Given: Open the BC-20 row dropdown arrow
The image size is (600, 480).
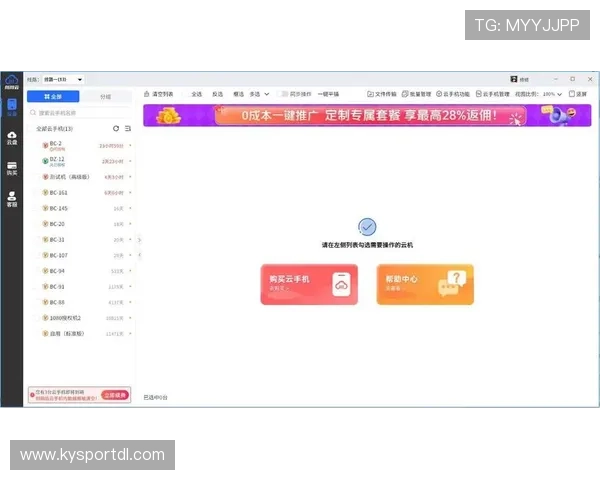Looking at the screenshot, I should (x=130, y=224).
